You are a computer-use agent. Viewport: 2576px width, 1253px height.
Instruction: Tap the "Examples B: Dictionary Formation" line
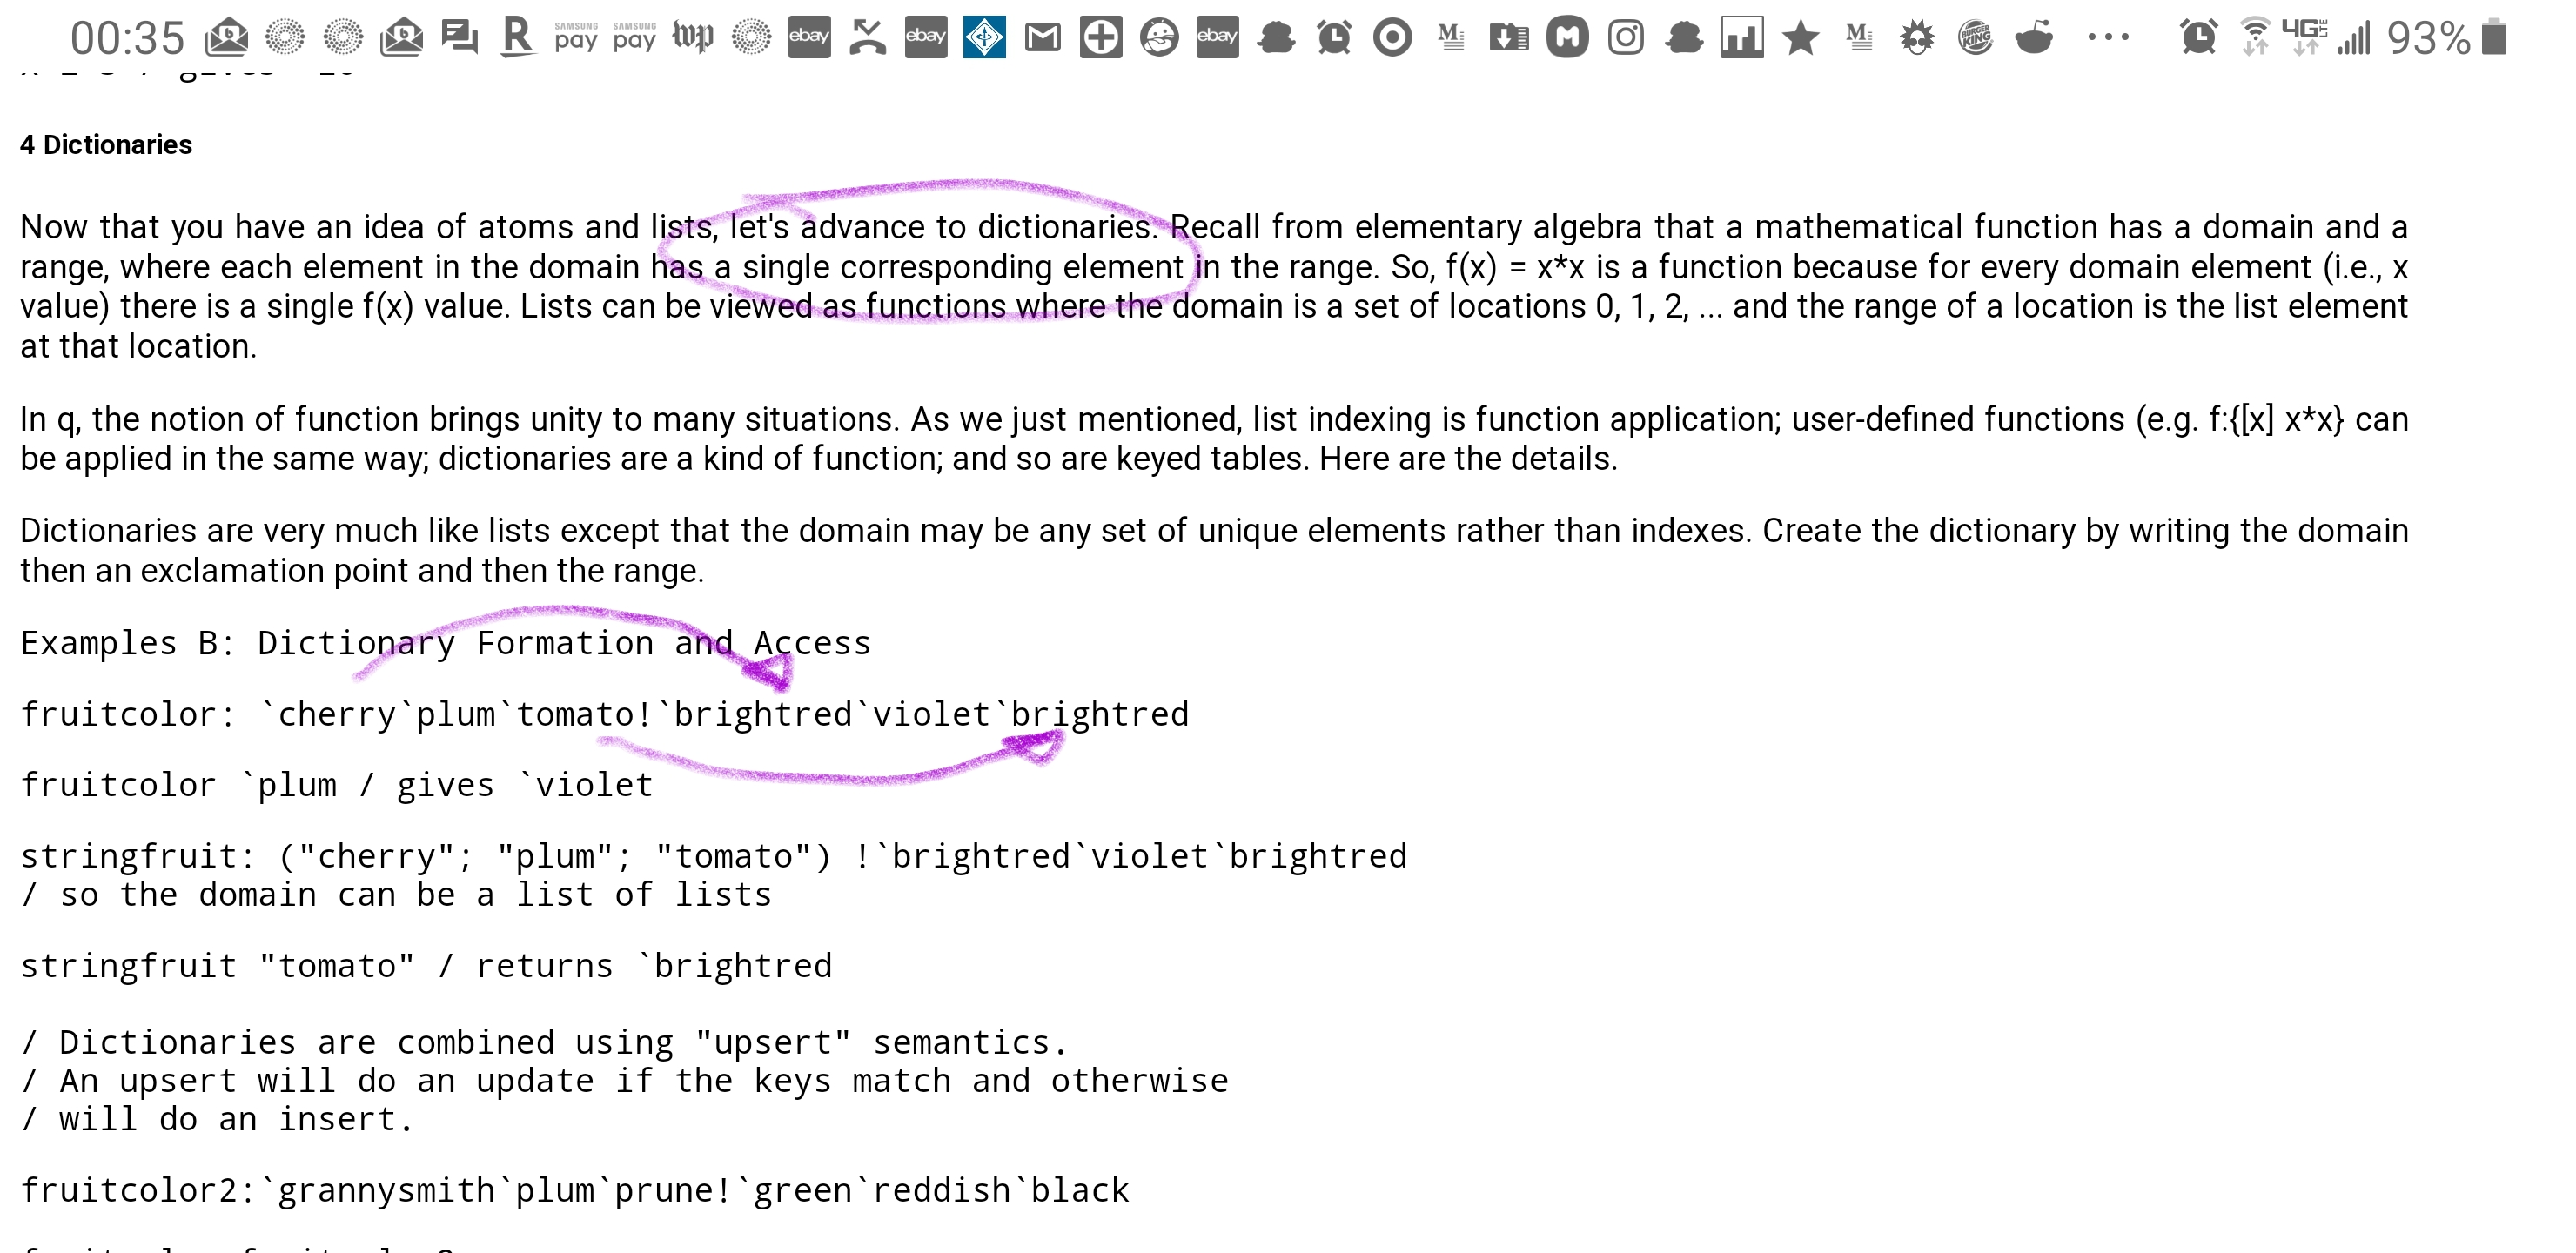pyautogui.click(x=445, y=643)
